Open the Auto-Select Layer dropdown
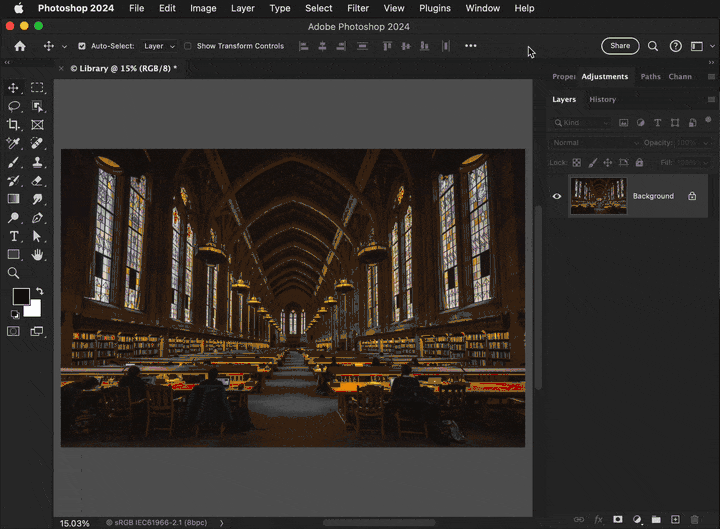720x529 pixels. 159,46
